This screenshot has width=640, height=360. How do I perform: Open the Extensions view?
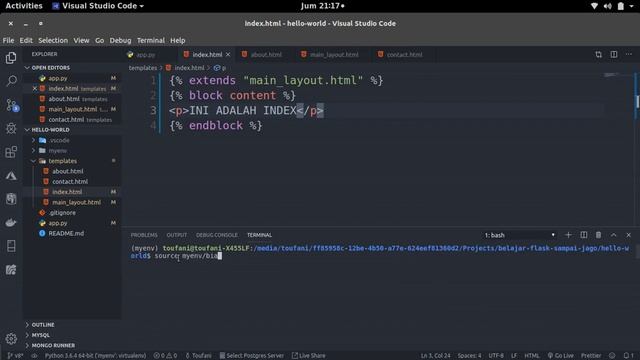pos(11,152)
